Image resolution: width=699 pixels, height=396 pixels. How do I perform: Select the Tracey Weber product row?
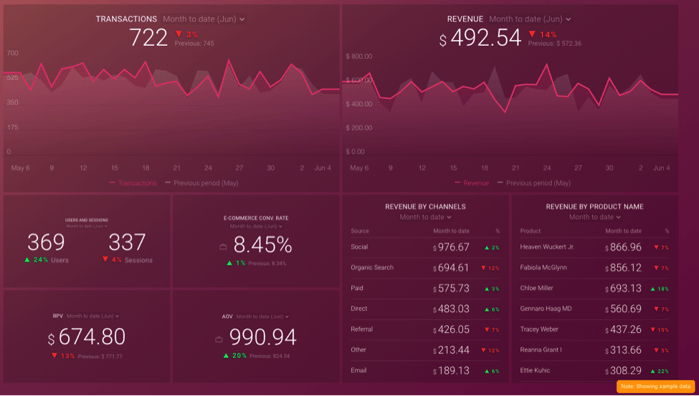(595, 329)
